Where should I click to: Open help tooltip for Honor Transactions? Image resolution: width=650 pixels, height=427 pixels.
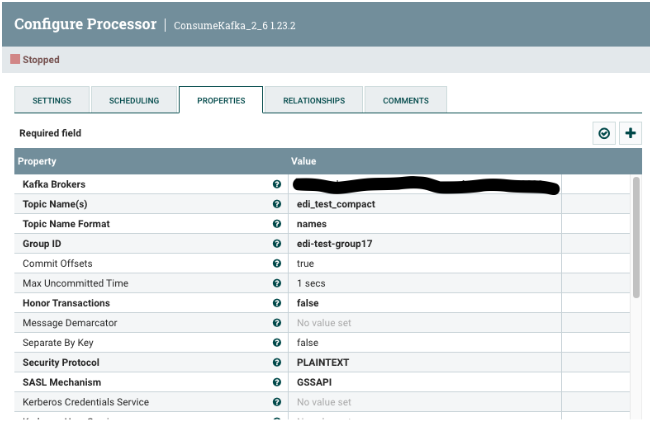pos(277,303)
